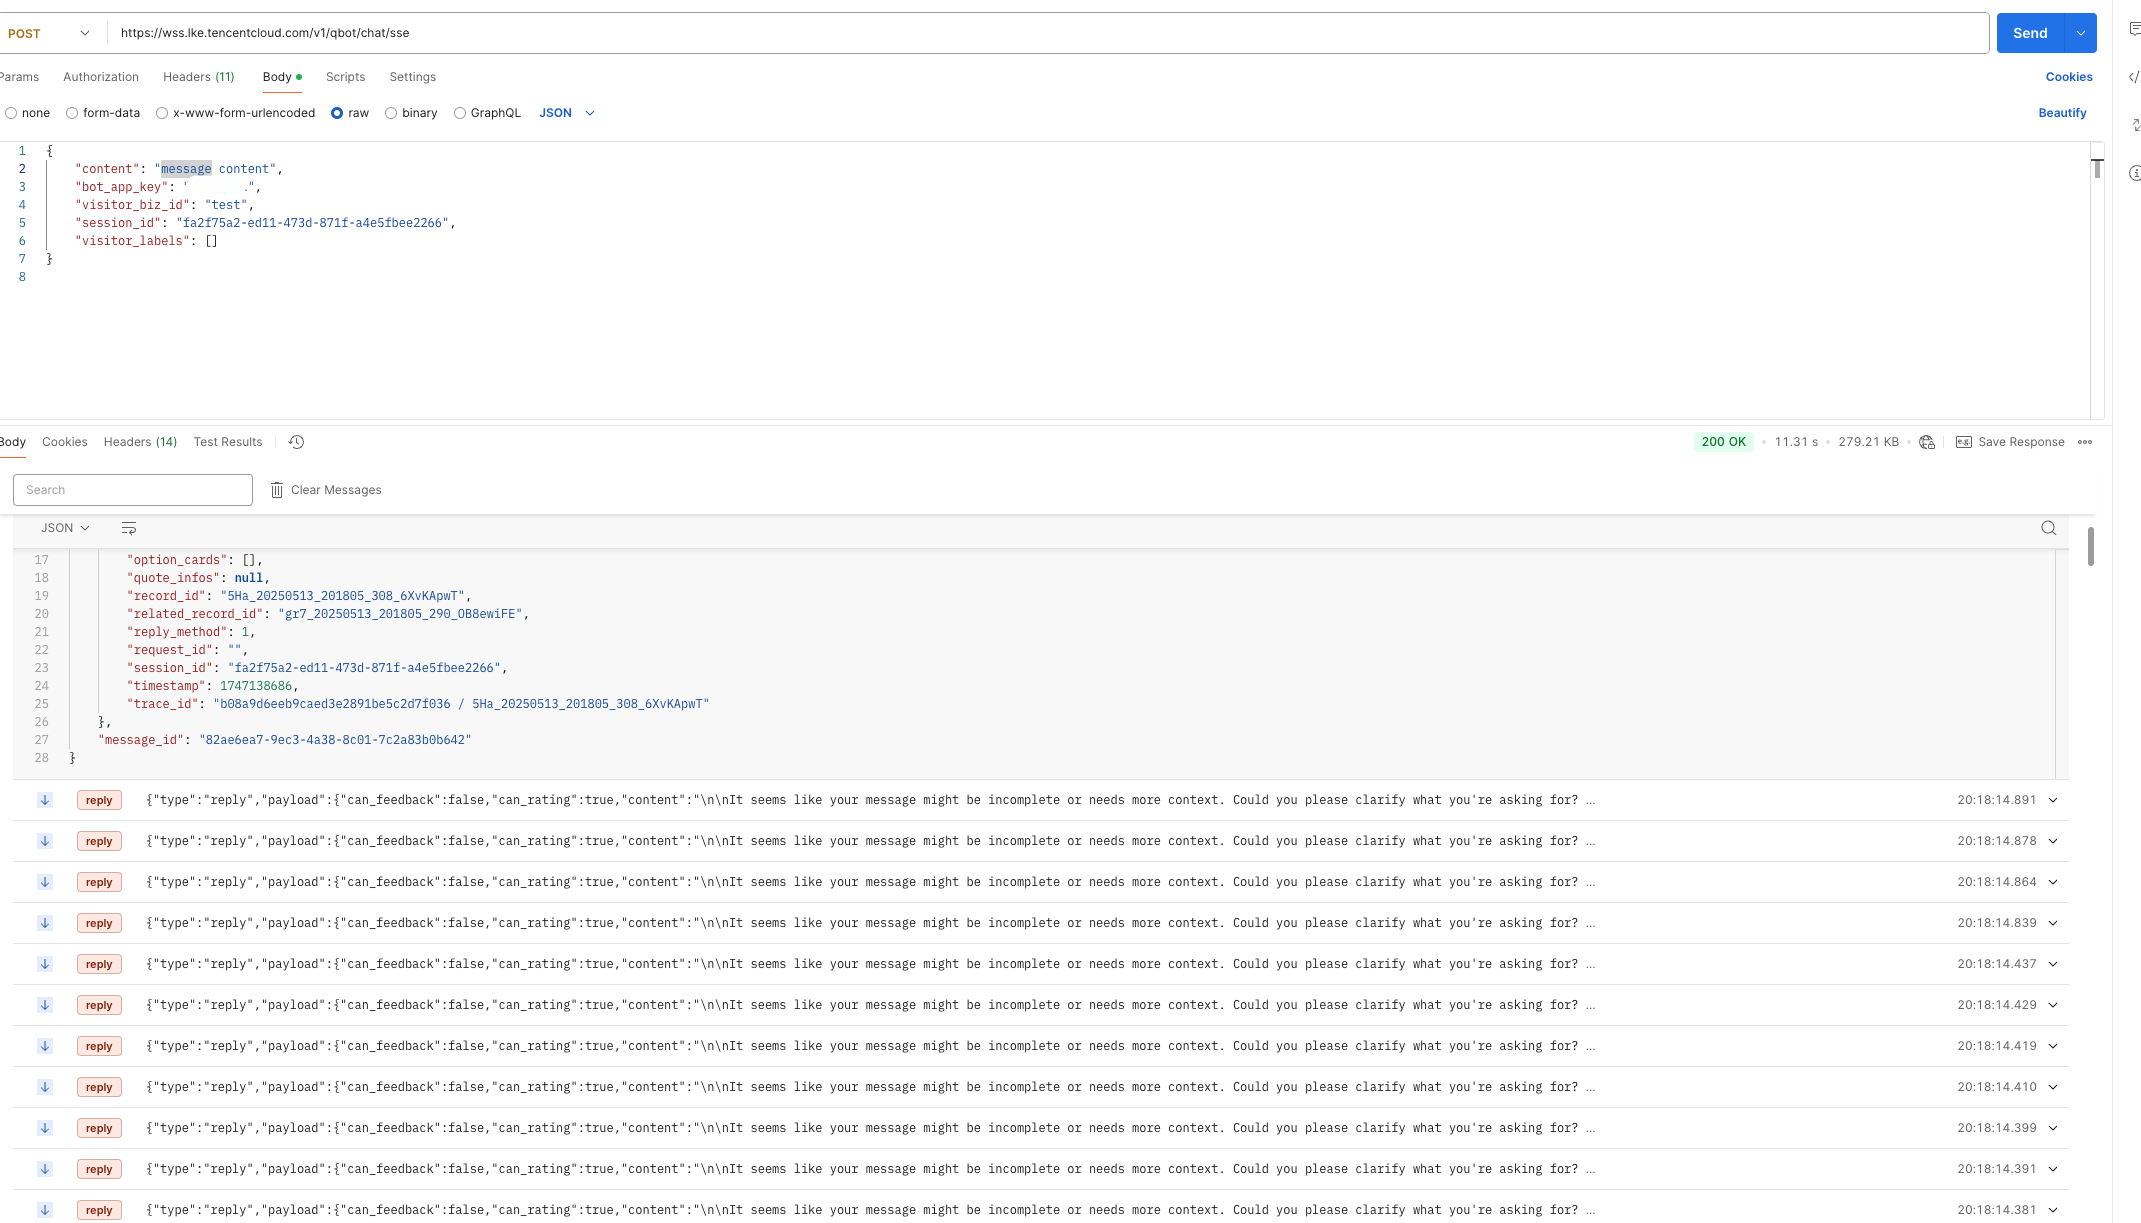This screenshot has width=2141, height=1223.
Task: Click the message Search input field
Action: click(132, 490)
